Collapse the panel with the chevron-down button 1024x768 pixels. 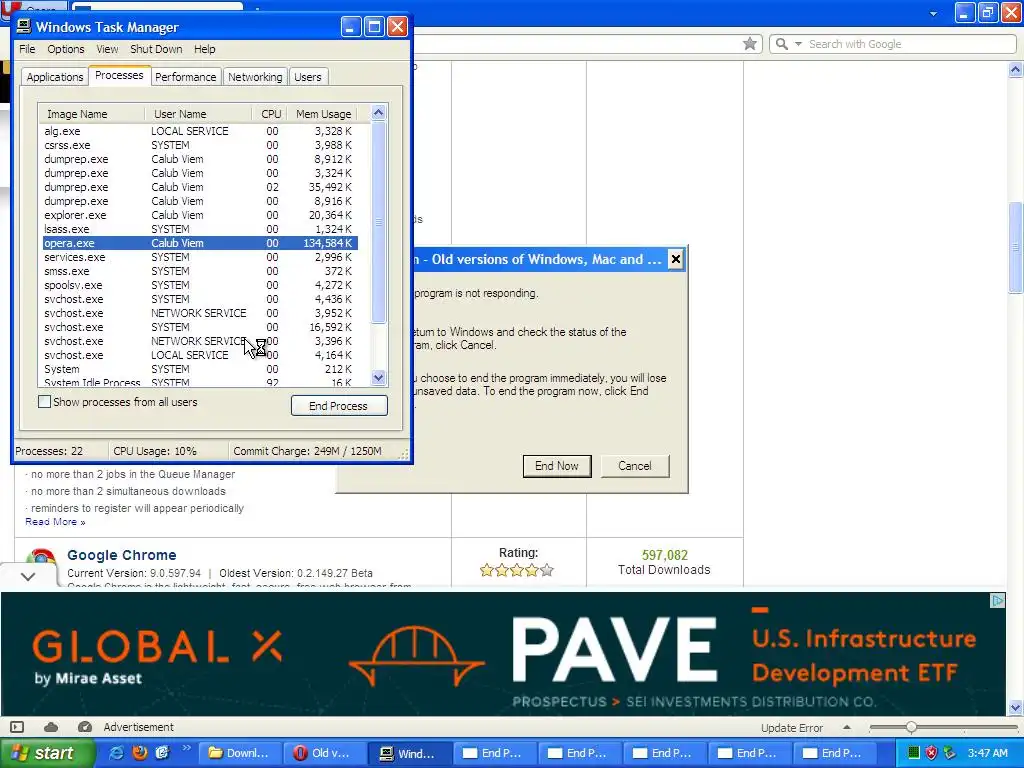(x=27, y=577)
